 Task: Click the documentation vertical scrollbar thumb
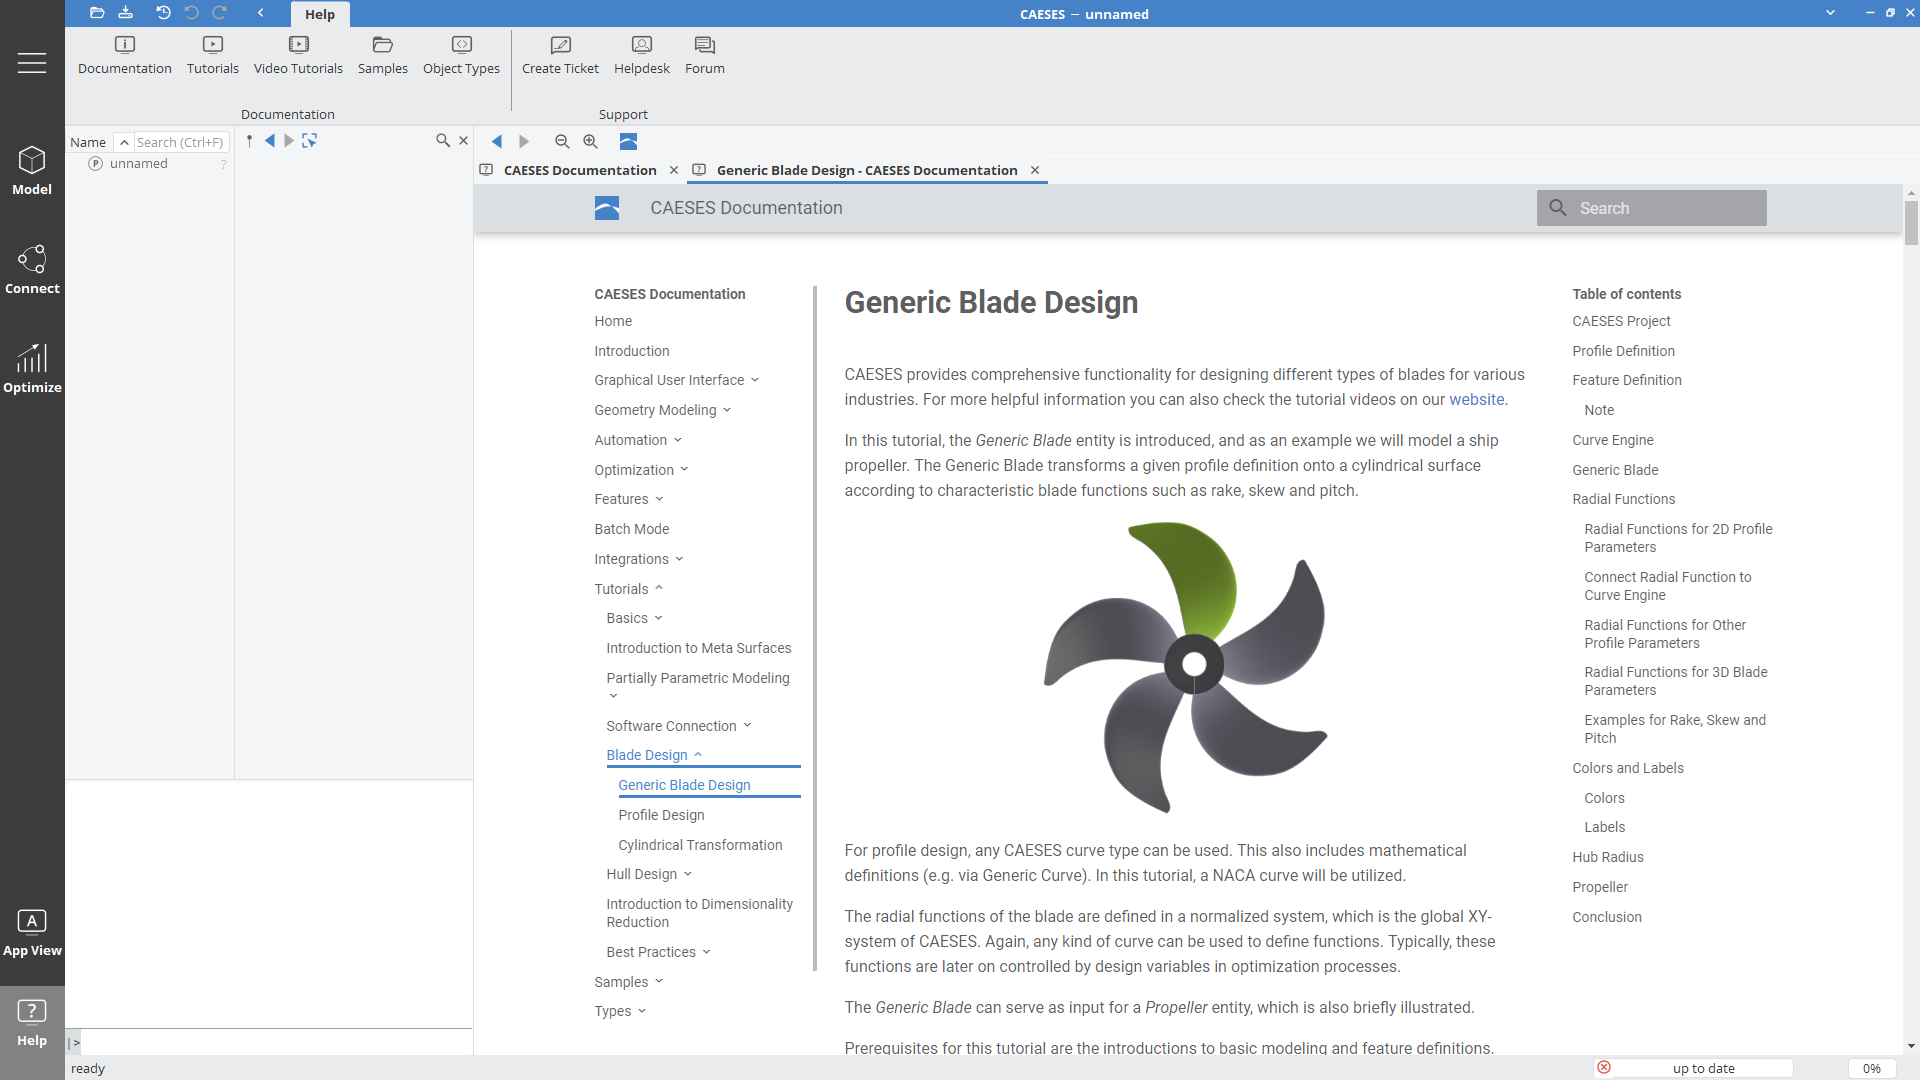click(x=1911, y=222)
